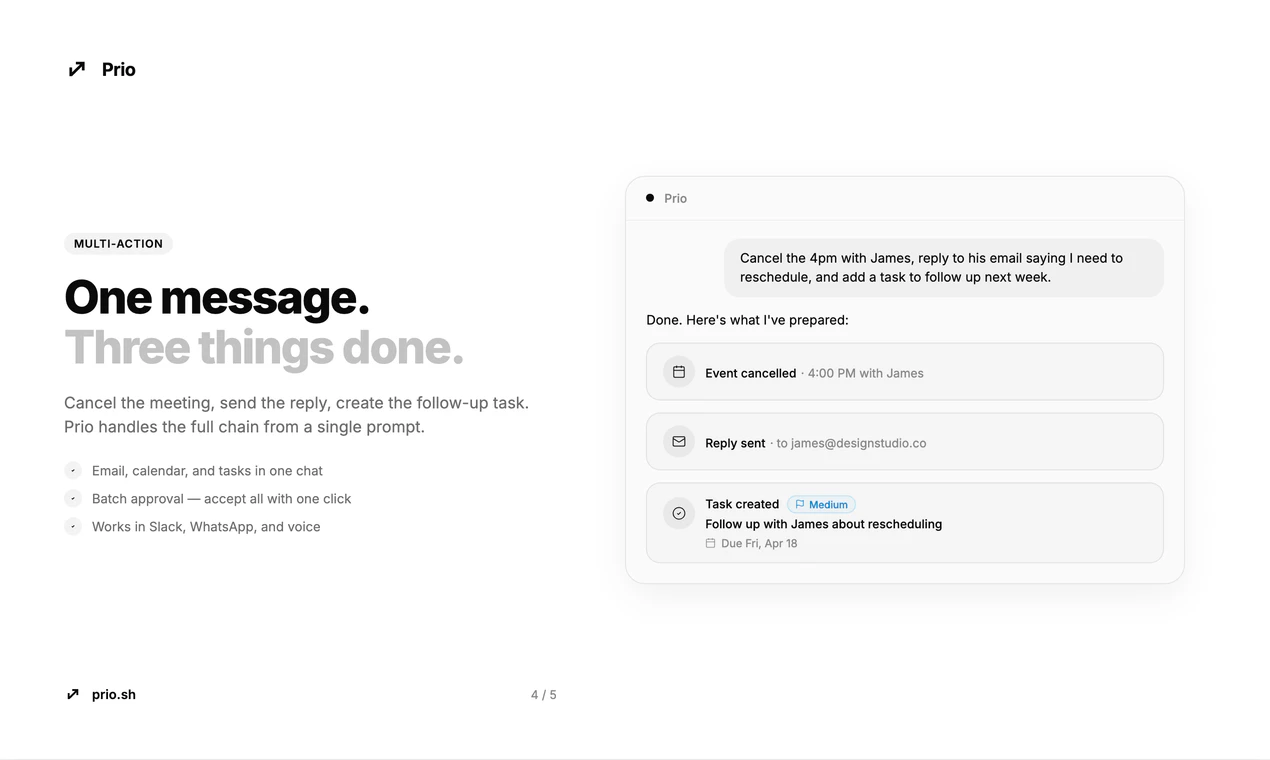
Task: Click the Medium priority badge
Action: (x=821, y=504)
